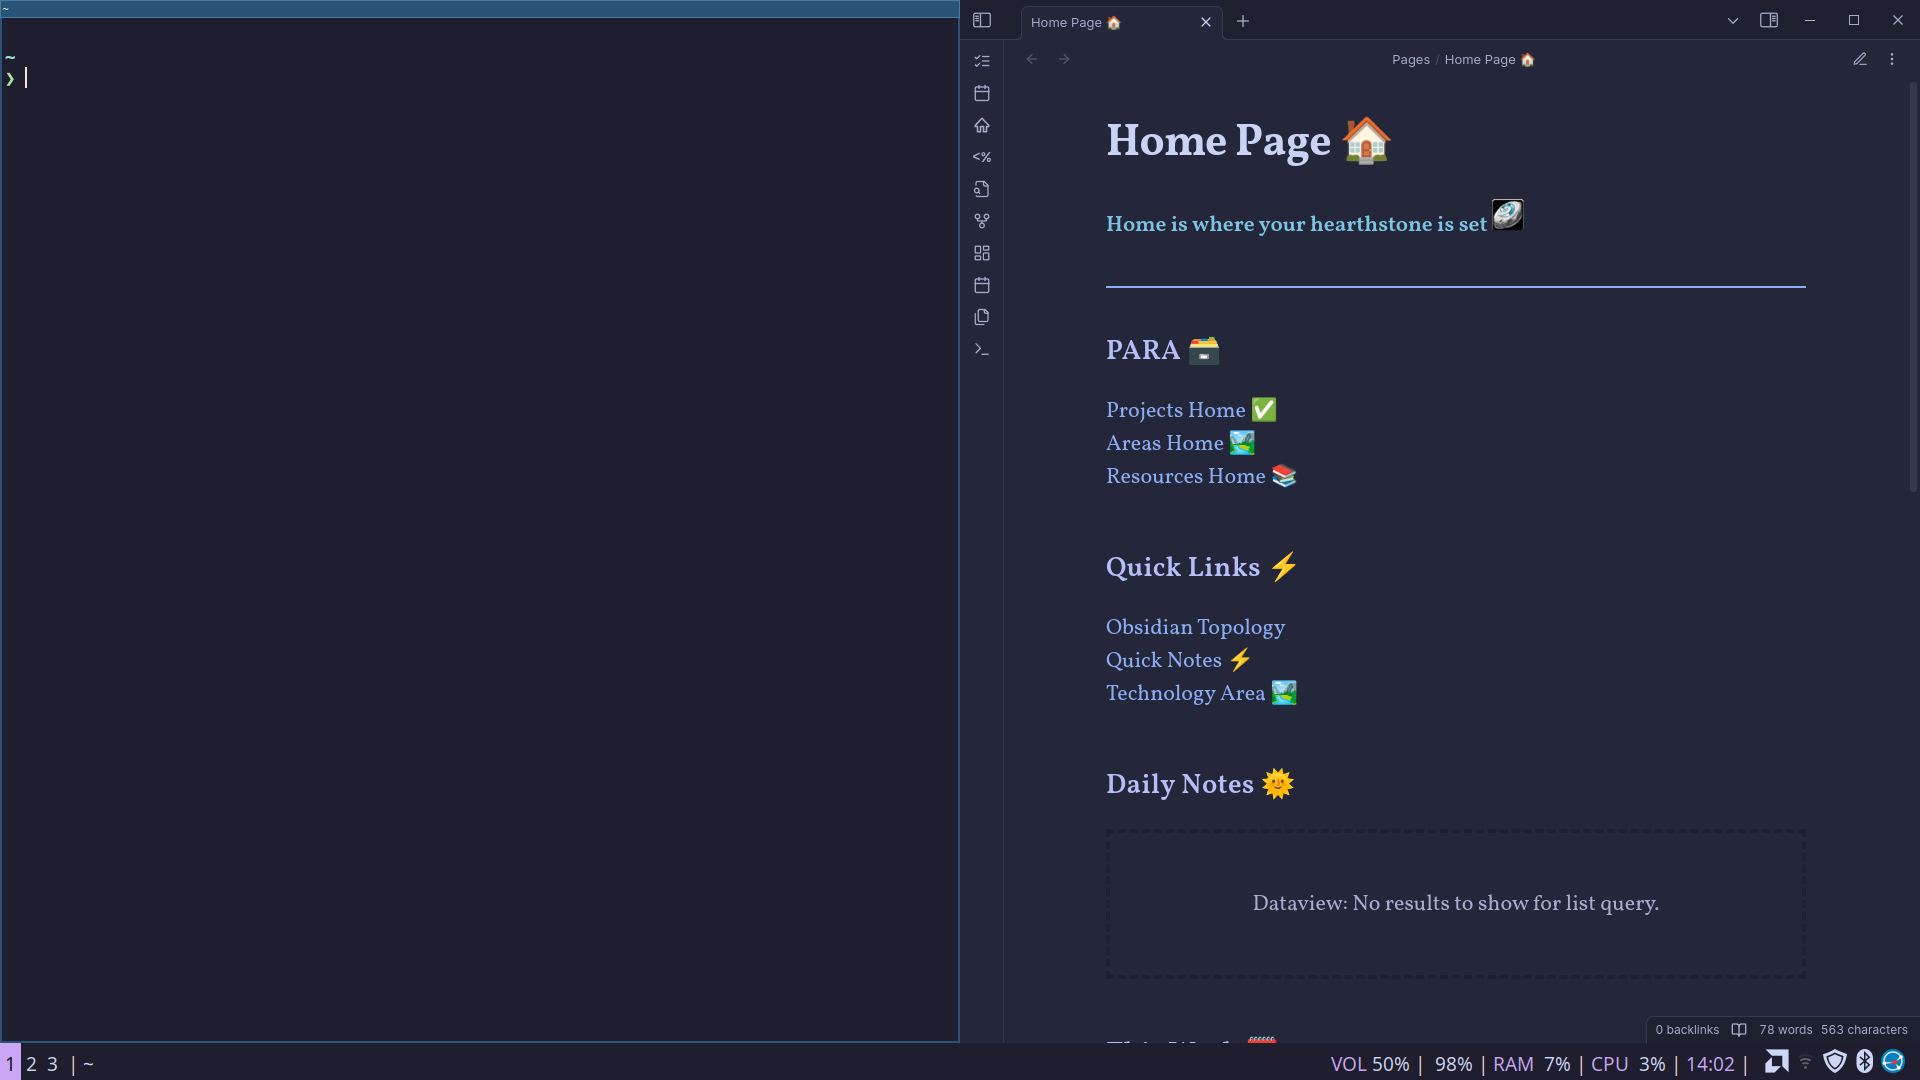Click the copy-files template ribbon icon
1920x1080 pixels.
point(982,317)
